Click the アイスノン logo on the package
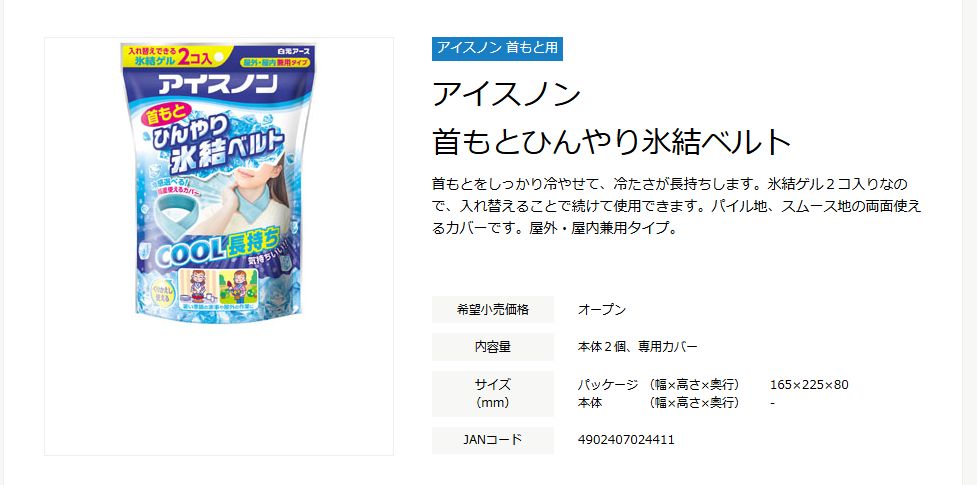This screenshot has height=485, width=977. [216, 84]
